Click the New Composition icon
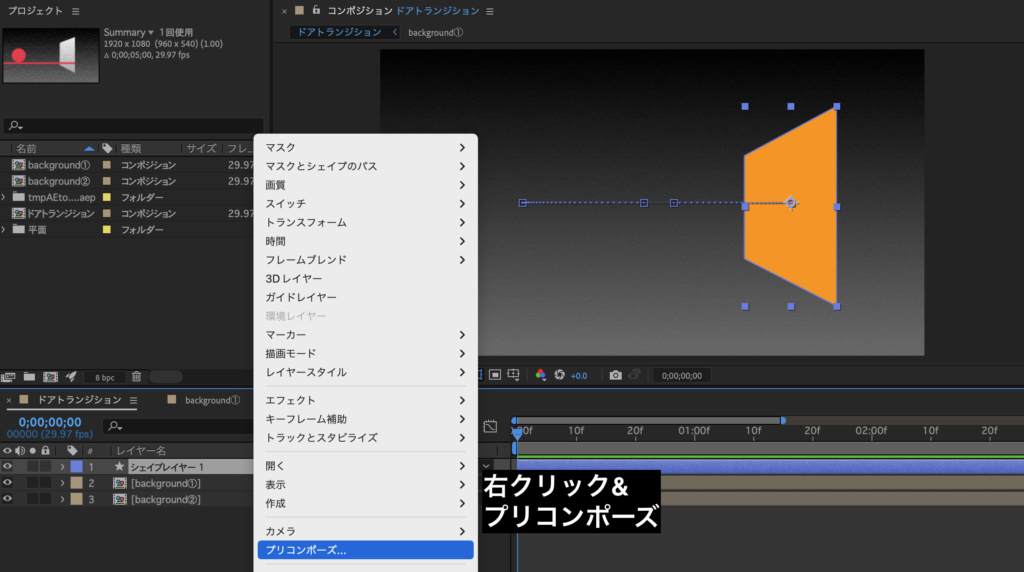This screenshot has height=572, width=1024. pos(50,377)
